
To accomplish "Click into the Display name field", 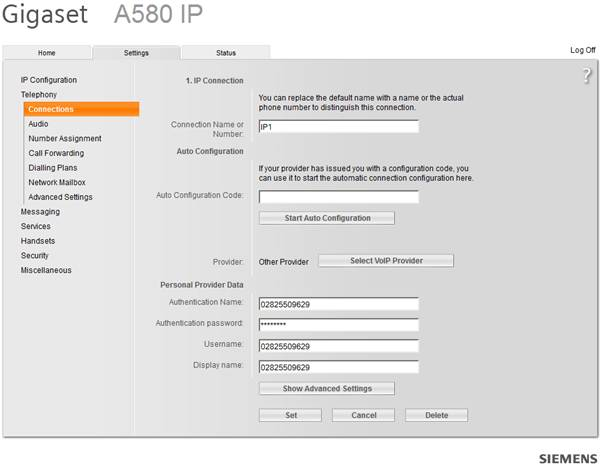I will pos(339,367).
